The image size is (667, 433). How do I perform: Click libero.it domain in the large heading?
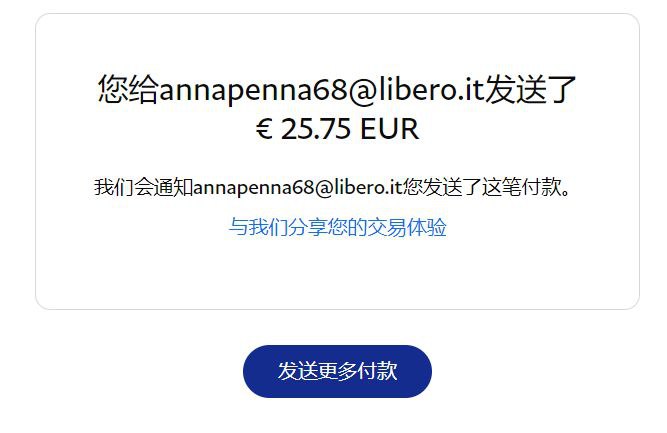pos(432,89)
